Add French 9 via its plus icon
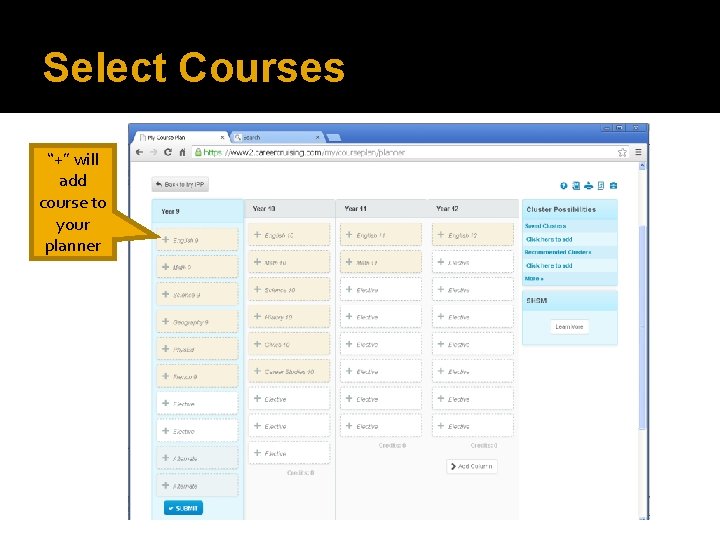The image size is (720, 540). tap(166, 376)
